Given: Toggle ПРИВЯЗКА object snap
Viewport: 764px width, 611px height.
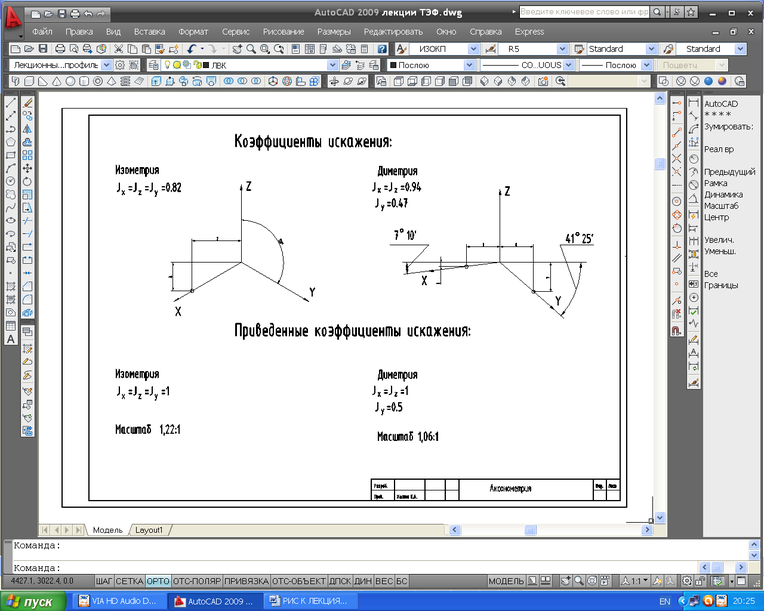Looking at the screenshot, I should [x=246, y=581].
